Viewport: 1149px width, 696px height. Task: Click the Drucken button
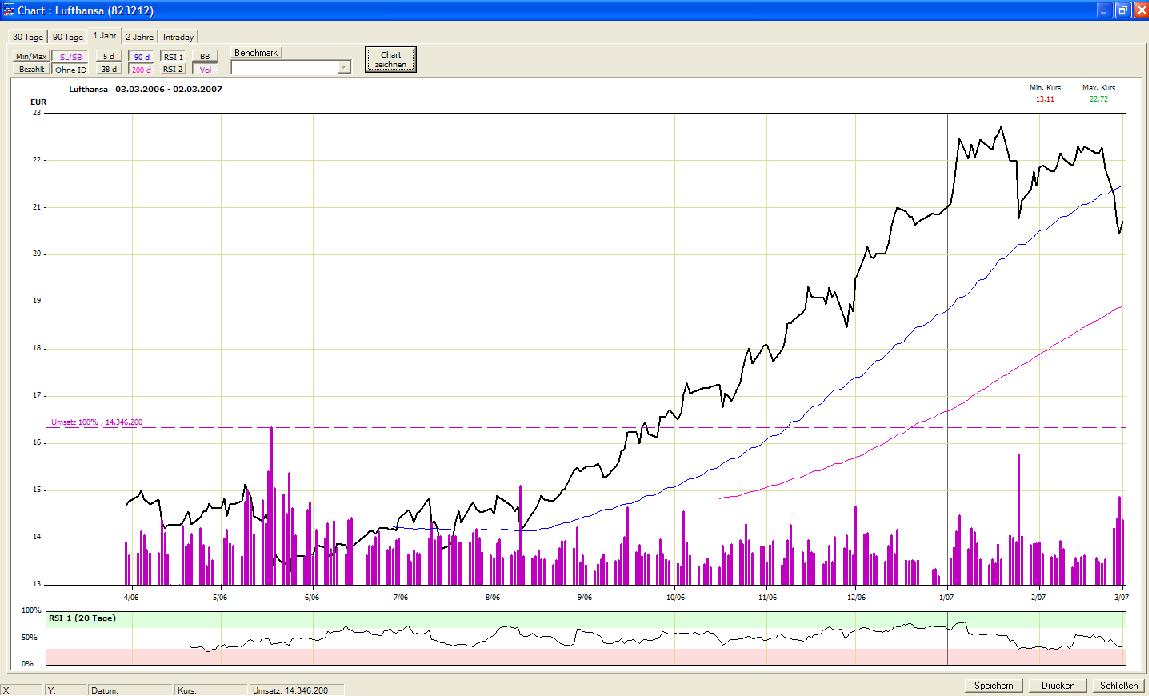[x=1057, y=686]
